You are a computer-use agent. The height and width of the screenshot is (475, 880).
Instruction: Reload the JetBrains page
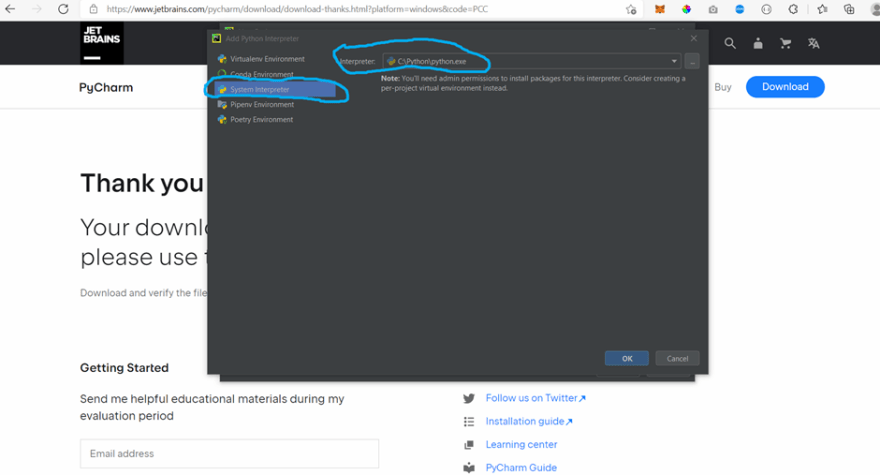point(63,9)
